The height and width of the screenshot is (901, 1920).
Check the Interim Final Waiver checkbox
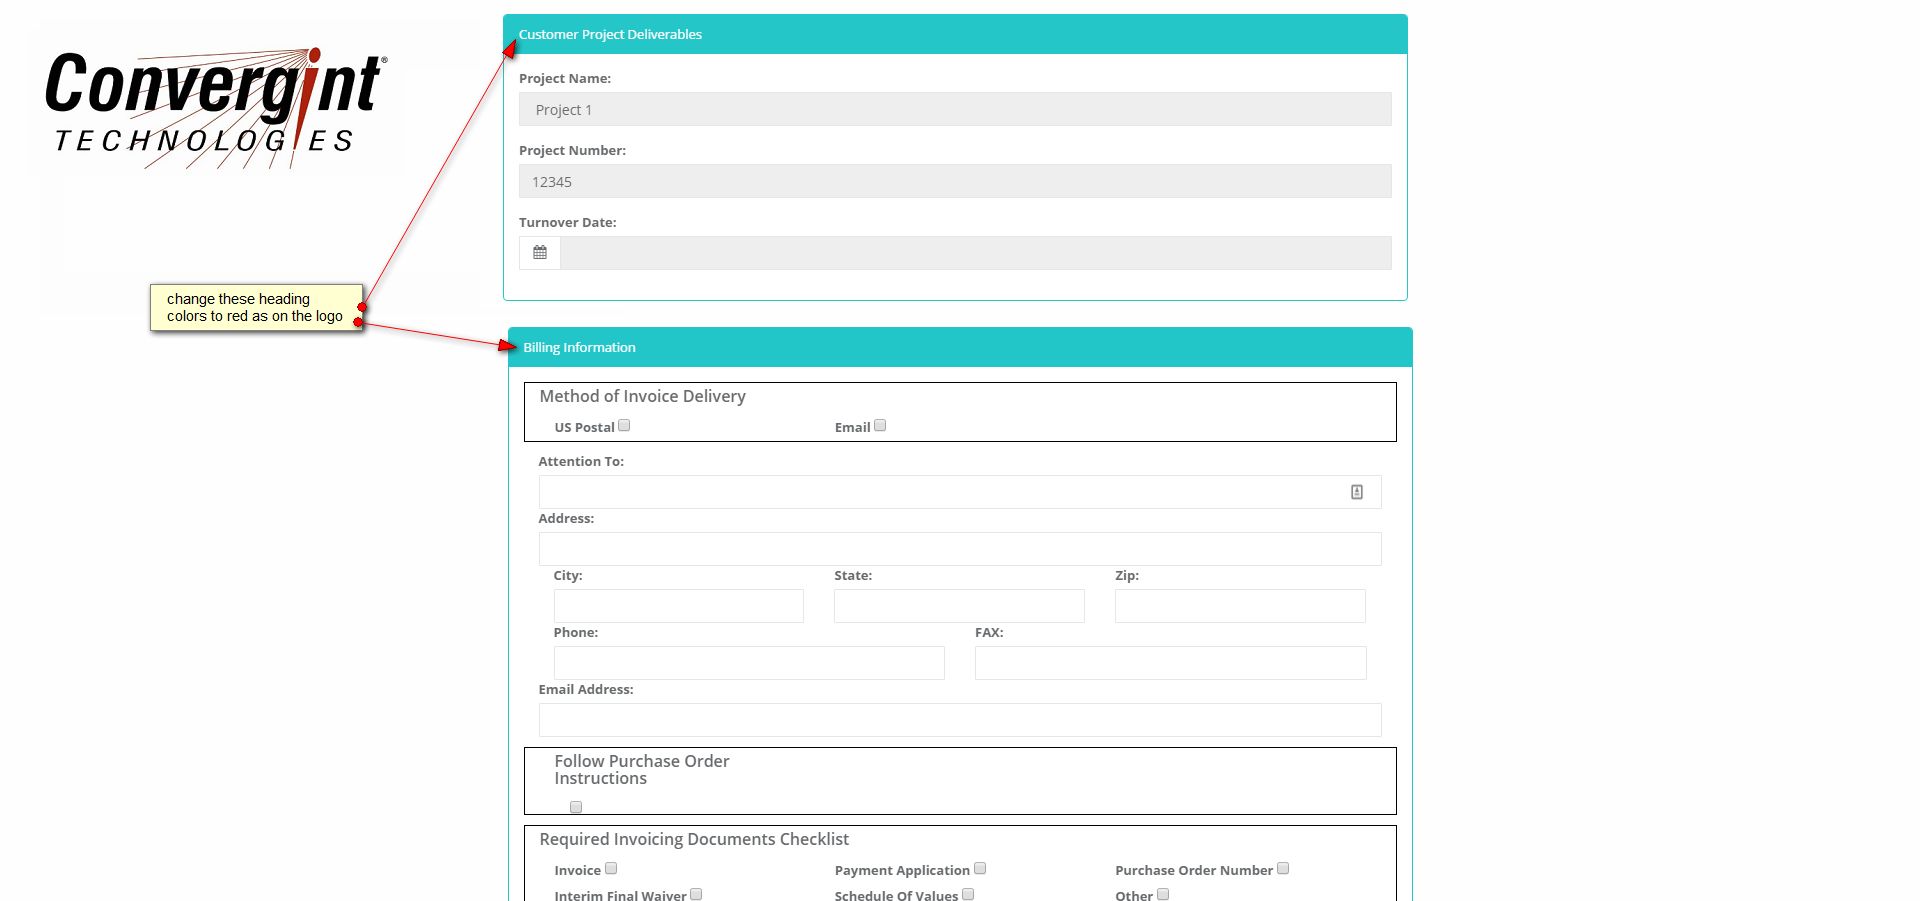click(696, 894)
